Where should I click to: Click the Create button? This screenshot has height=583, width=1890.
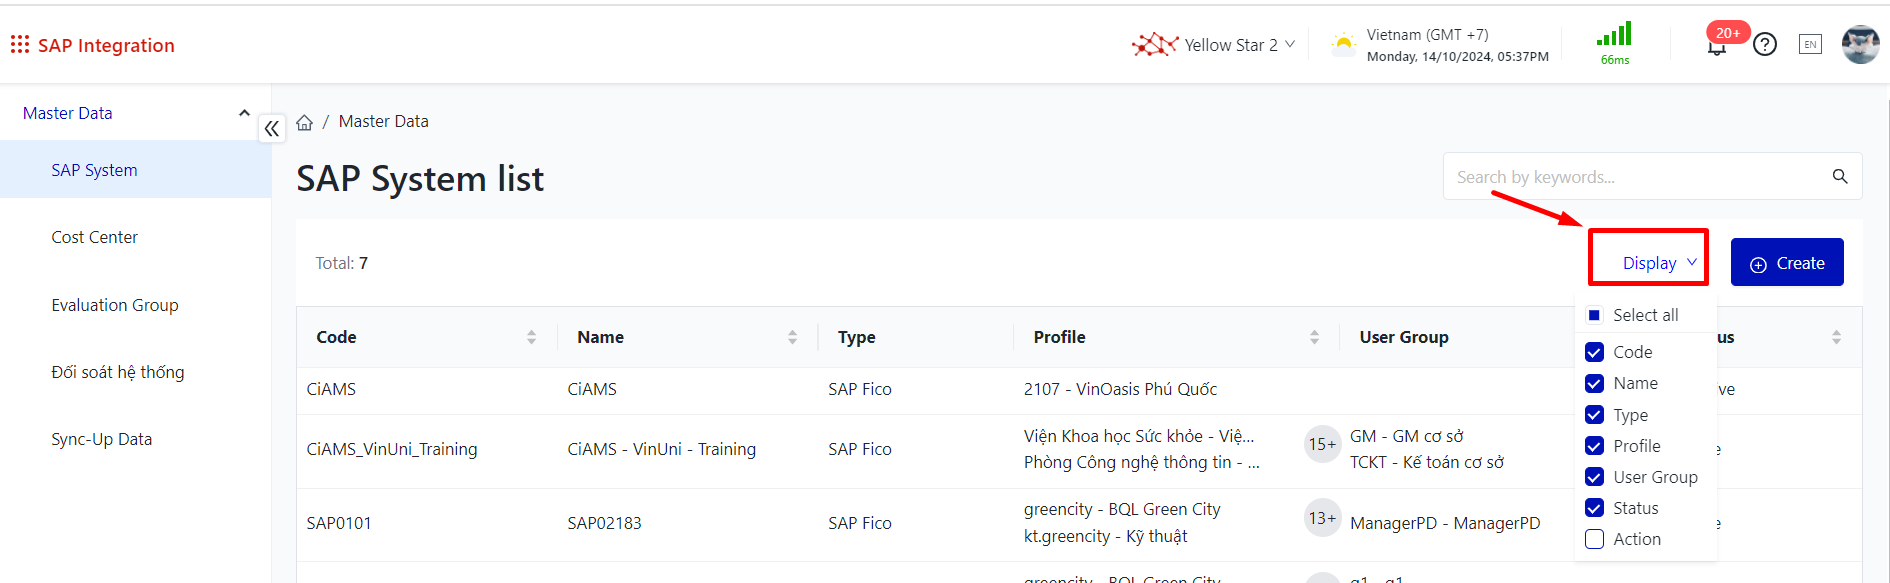click(1787, 263)
